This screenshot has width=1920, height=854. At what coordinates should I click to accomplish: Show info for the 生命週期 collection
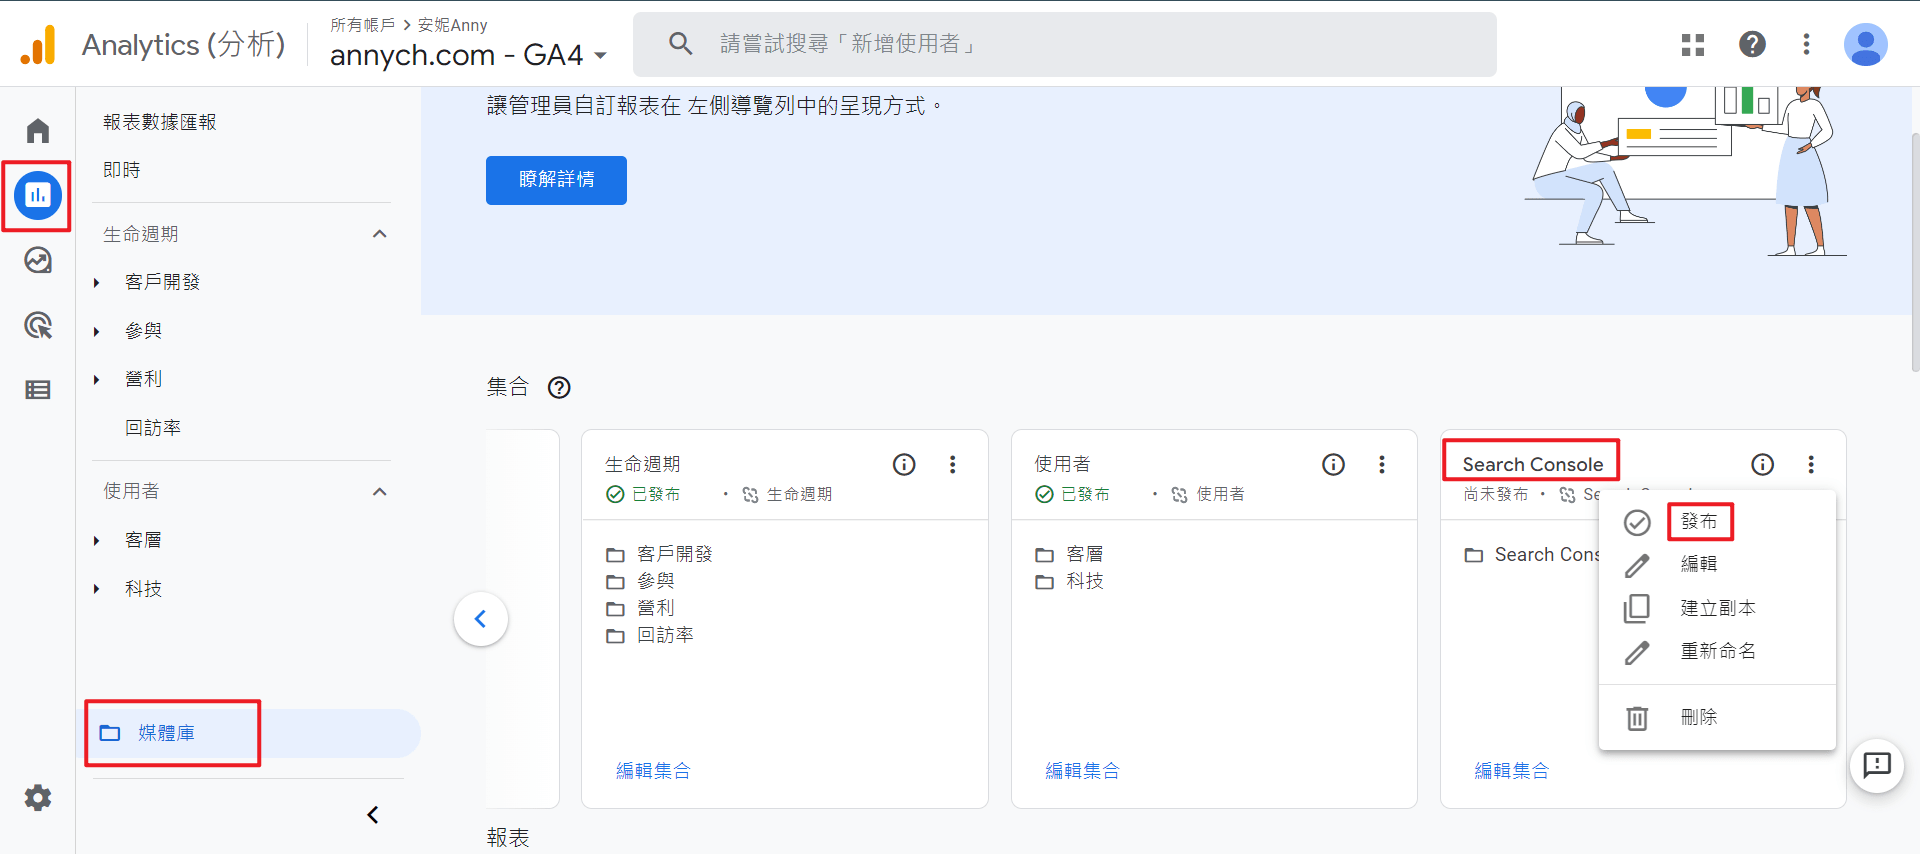point(904,464)
